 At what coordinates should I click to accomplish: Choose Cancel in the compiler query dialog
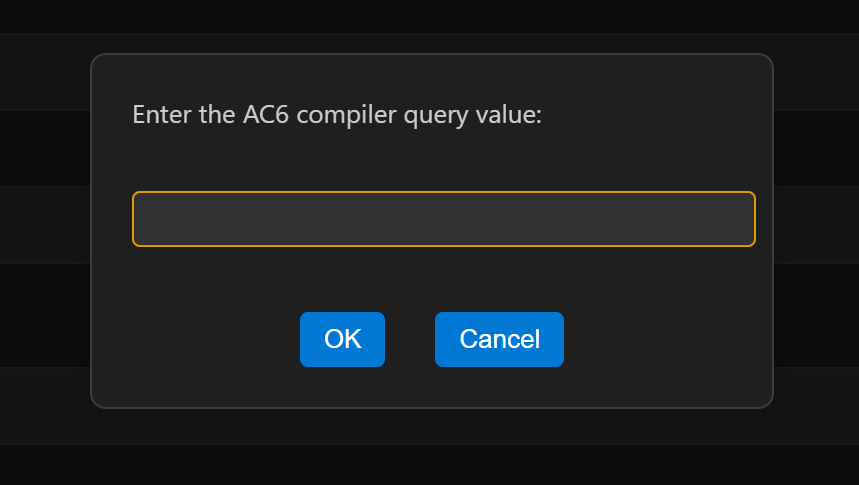[499, 339]
